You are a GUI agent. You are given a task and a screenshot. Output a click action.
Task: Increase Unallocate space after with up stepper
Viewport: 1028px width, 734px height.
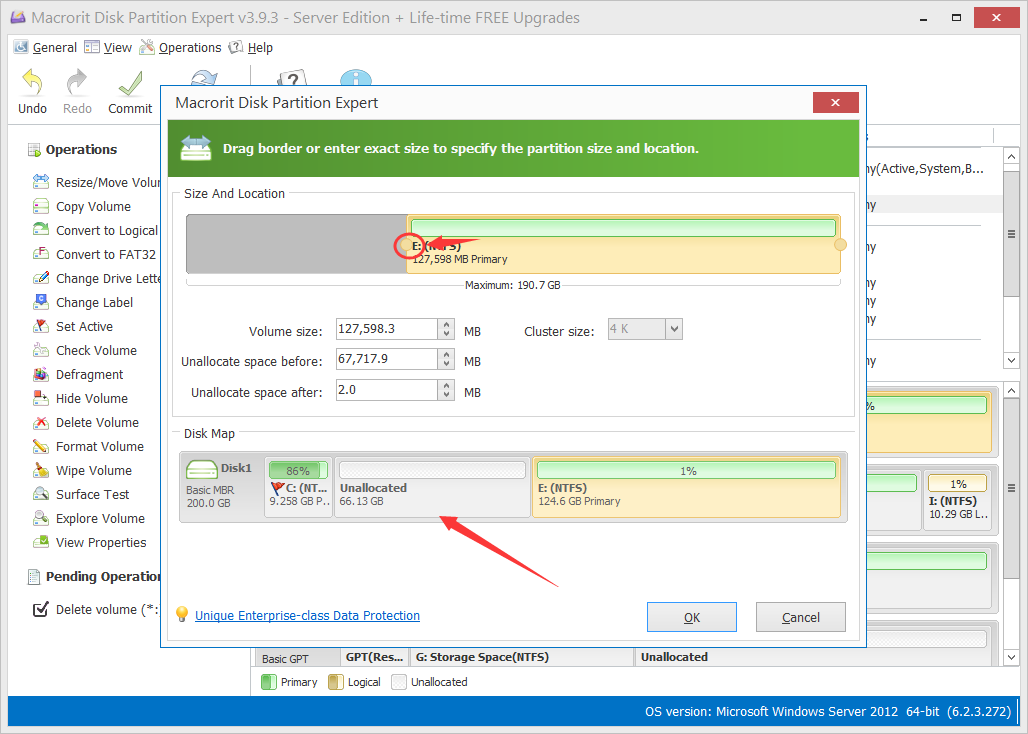(446, 385)
